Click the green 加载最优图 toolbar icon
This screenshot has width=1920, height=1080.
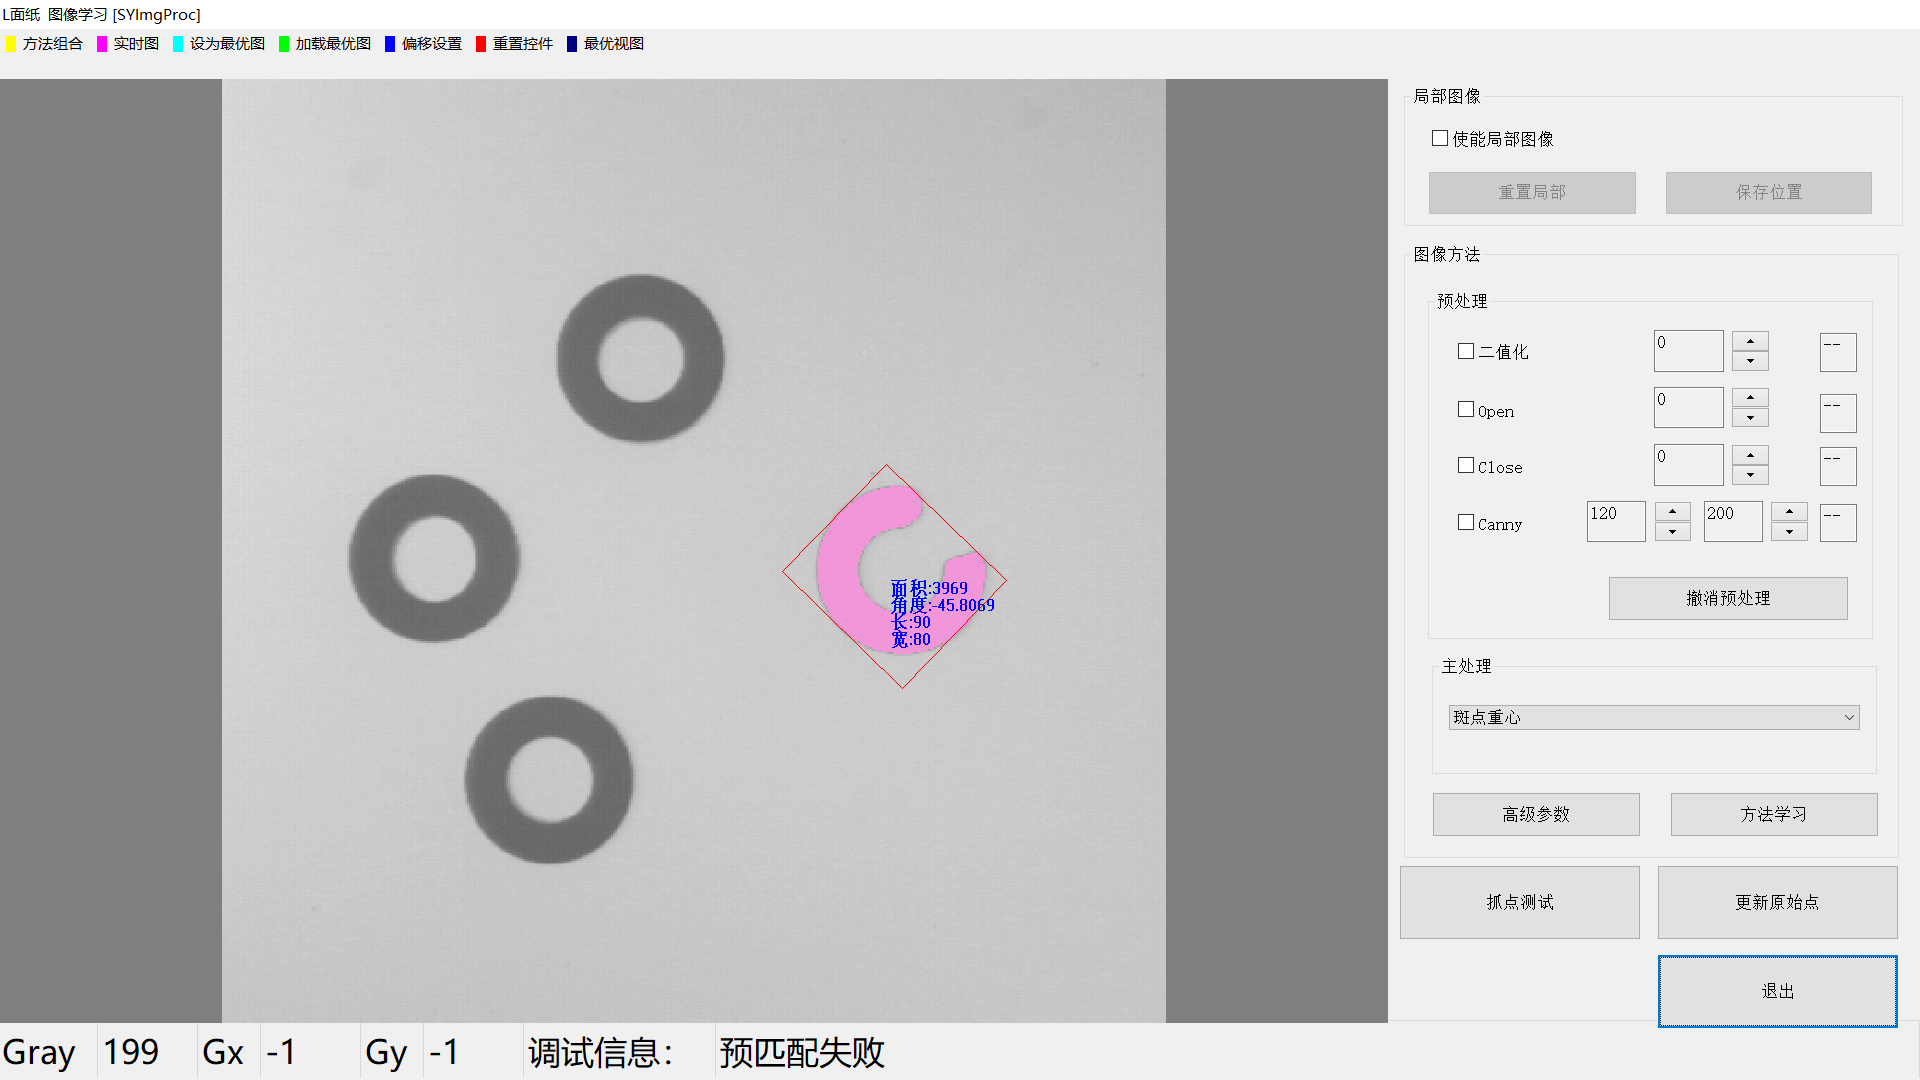click(x=284, y=44)
